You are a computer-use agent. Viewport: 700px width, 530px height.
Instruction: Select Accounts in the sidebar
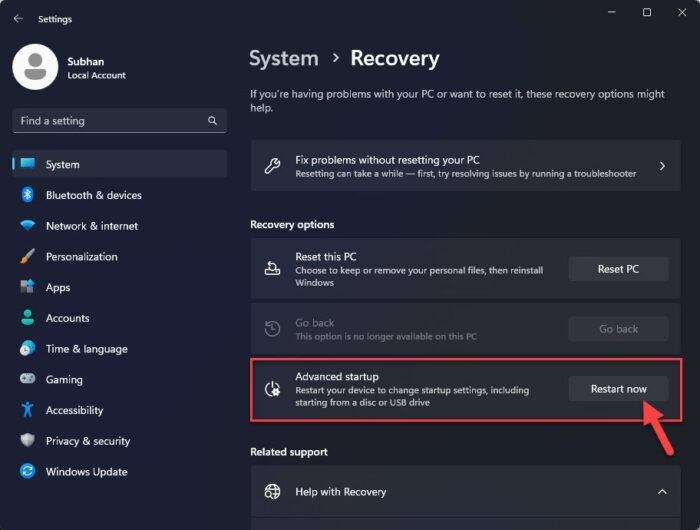(x=120, y=318)
